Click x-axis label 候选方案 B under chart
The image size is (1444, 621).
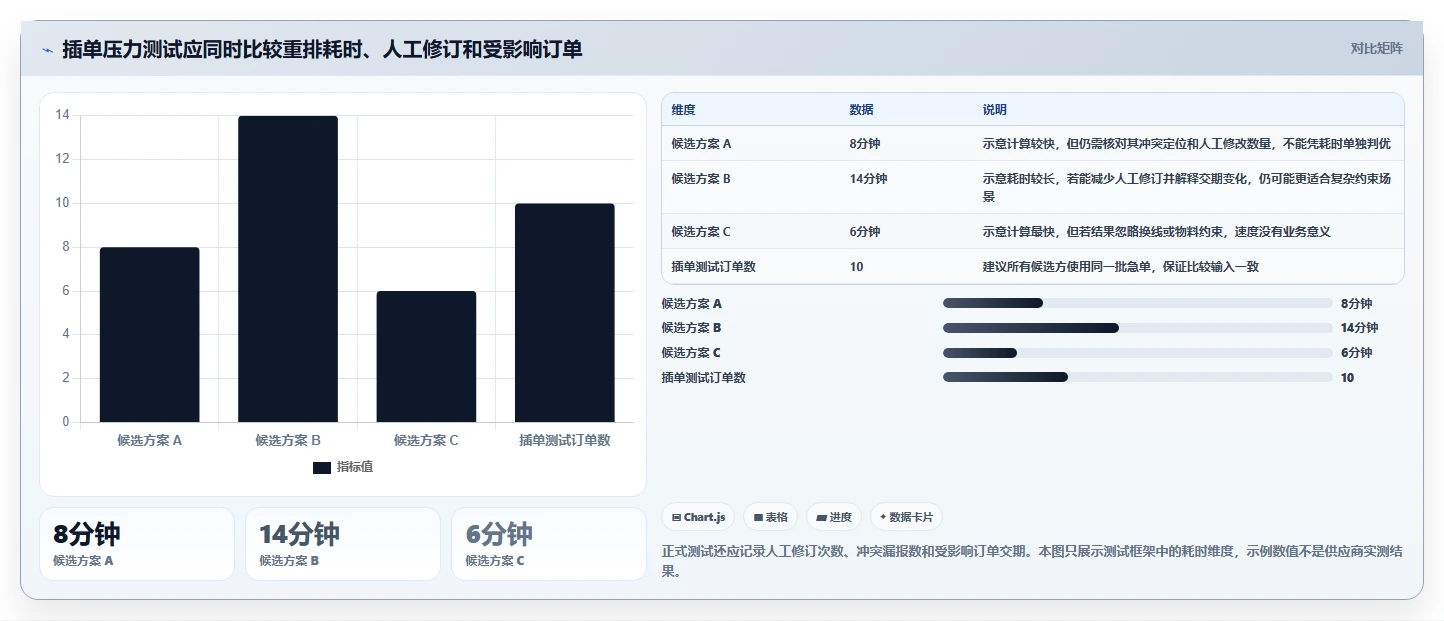[288, 440]
